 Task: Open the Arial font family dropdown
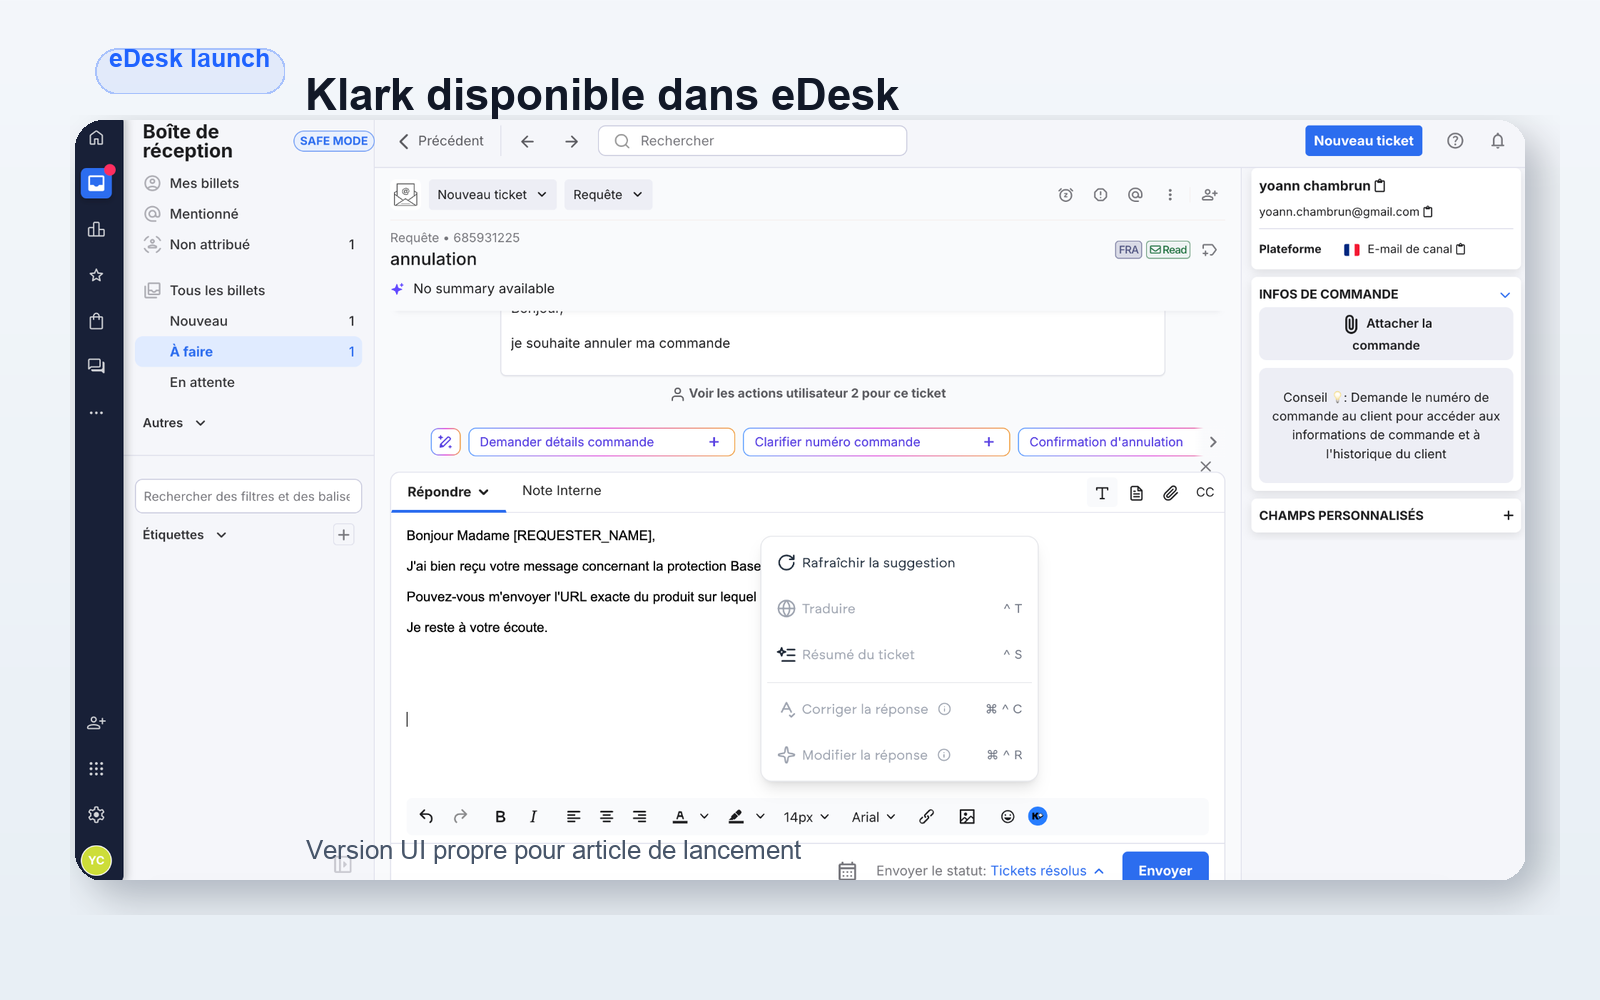pos(871,816)
